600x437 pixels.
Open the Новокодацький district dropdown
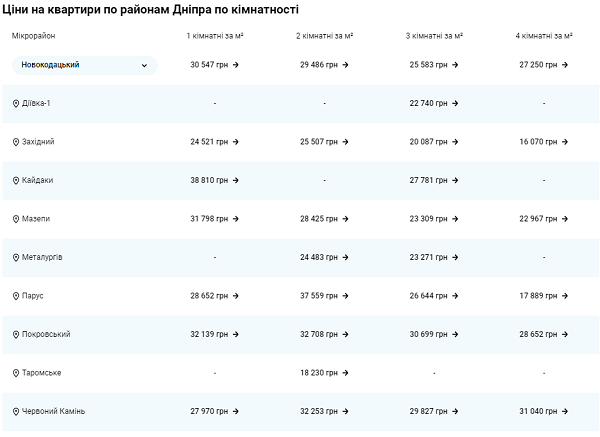click(84, 65)
